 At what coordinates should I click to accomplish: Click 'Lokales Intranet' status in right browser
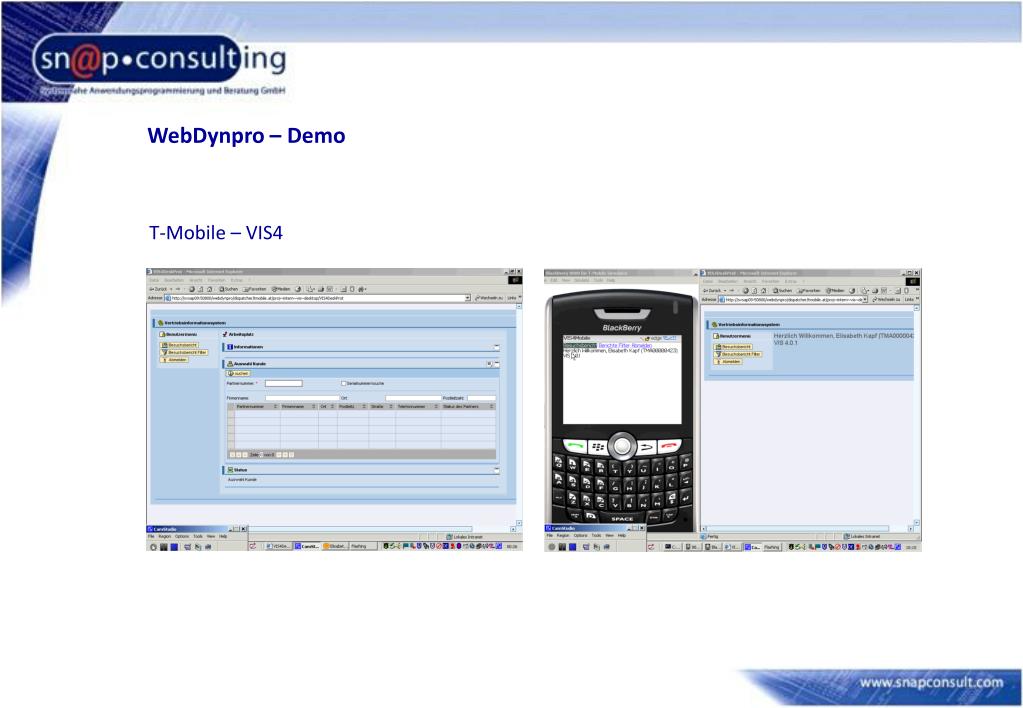pos(863,536)
